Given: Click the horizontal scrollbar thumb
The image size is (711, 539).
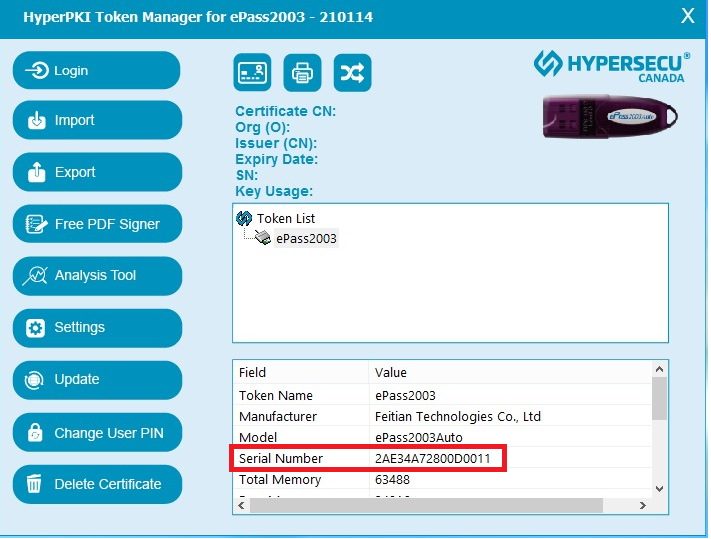Looking at the screenshot, I should coord(426,505).
